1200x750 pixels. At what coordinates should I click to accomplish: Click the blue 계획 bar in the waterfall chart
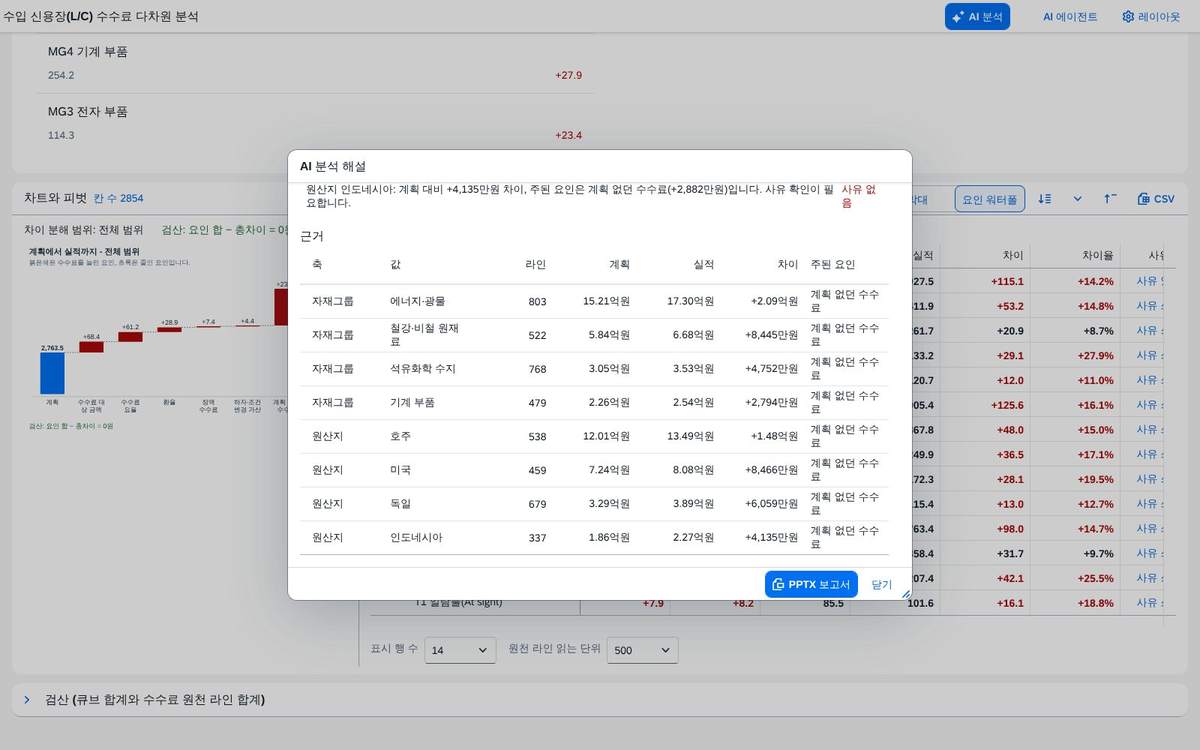pyautogui.click(x=52, y=373)
